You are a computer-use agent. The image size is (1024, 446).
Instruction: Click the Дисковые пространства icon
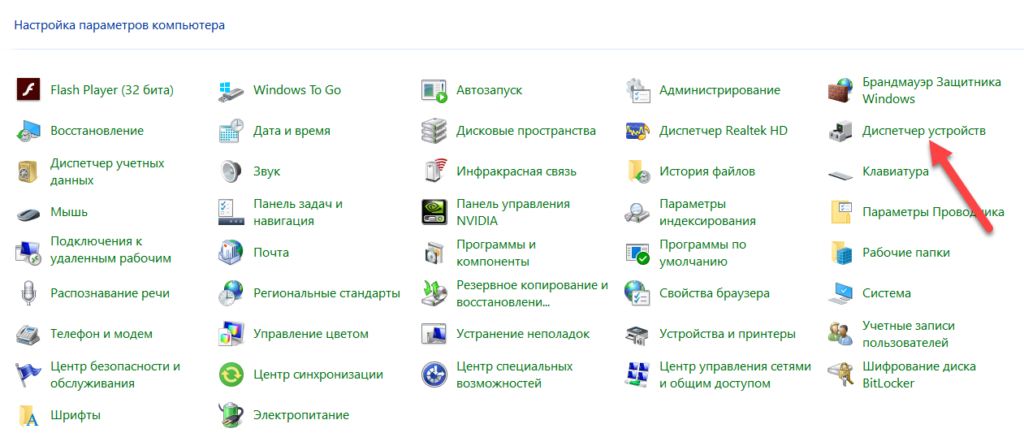(433, 131)
